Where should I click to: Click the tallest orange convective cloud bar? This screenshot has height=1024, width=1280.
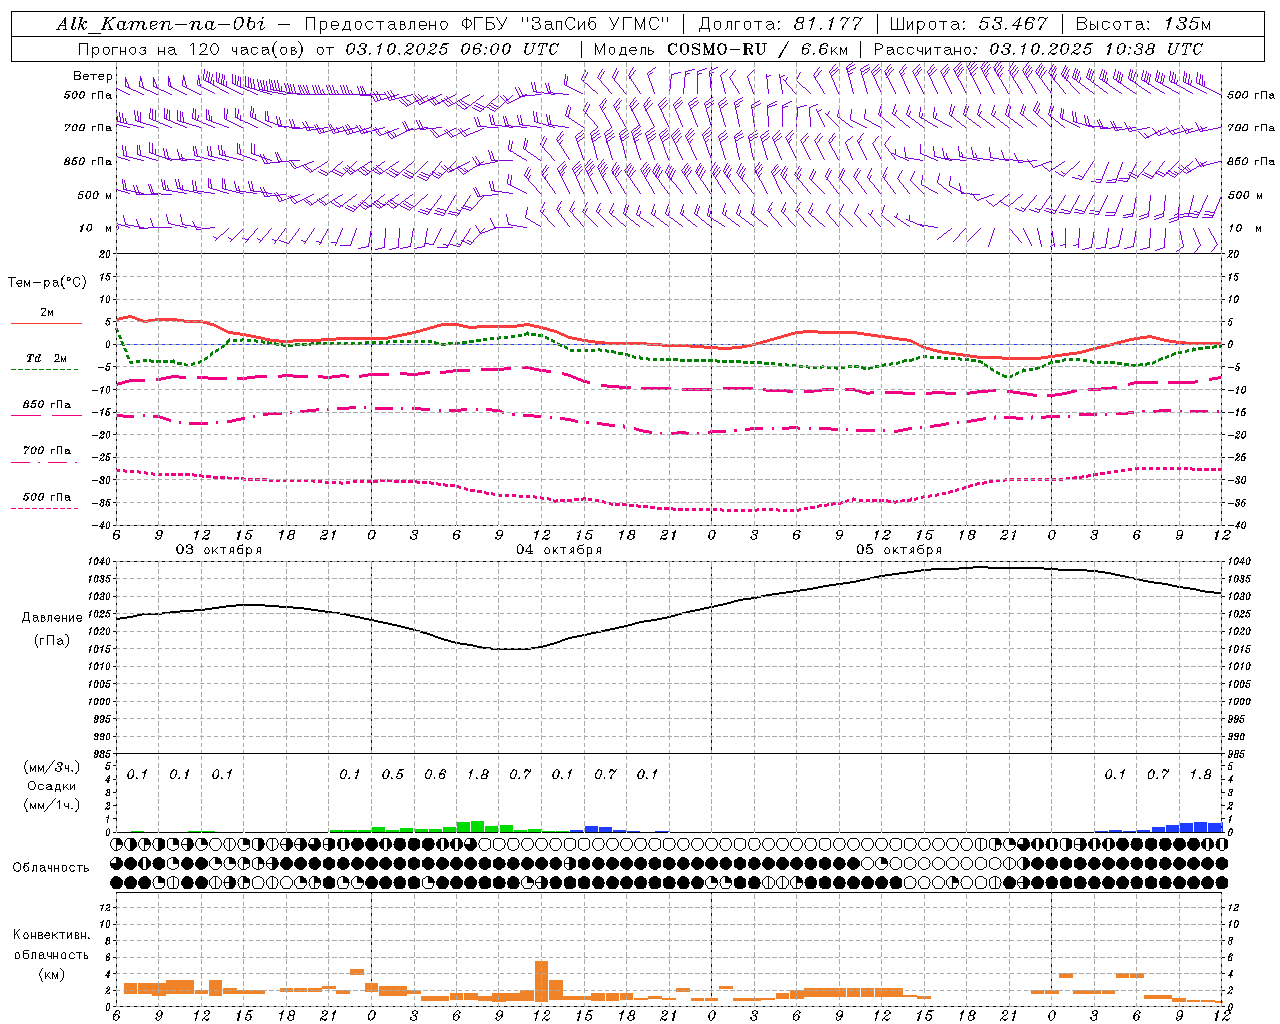[542, 982]
